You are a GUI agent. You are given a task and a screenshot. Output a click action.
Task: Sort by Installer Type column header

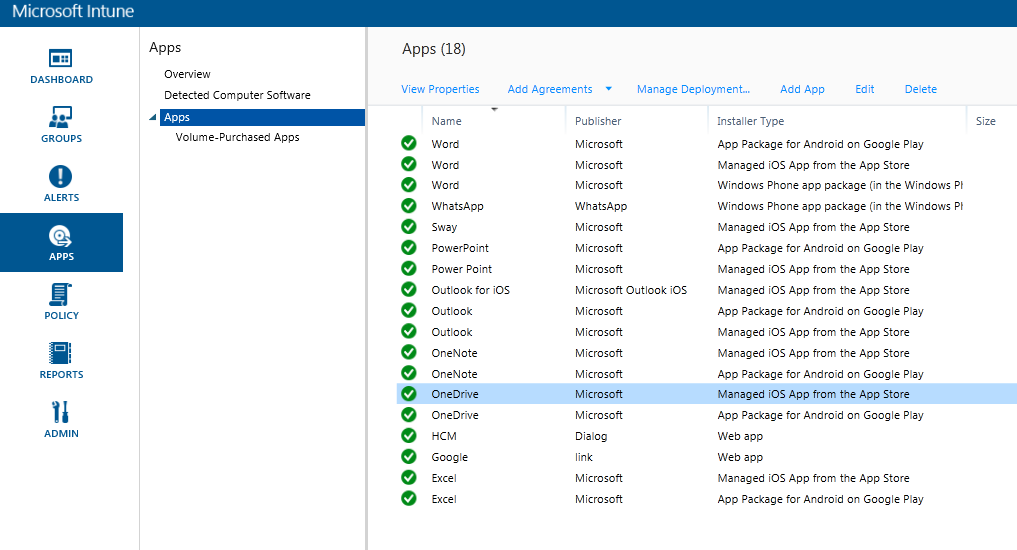point(750,121)
